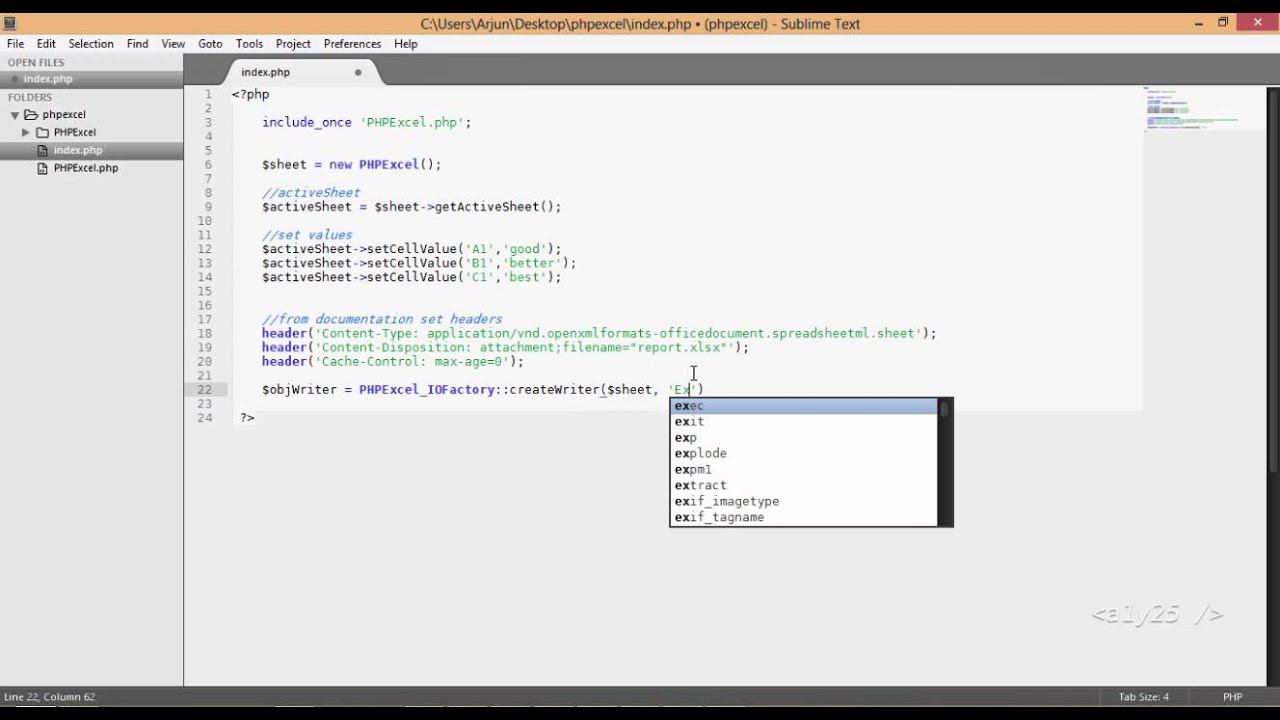Click line number 1 in the gutter

[x=208, y=94]
